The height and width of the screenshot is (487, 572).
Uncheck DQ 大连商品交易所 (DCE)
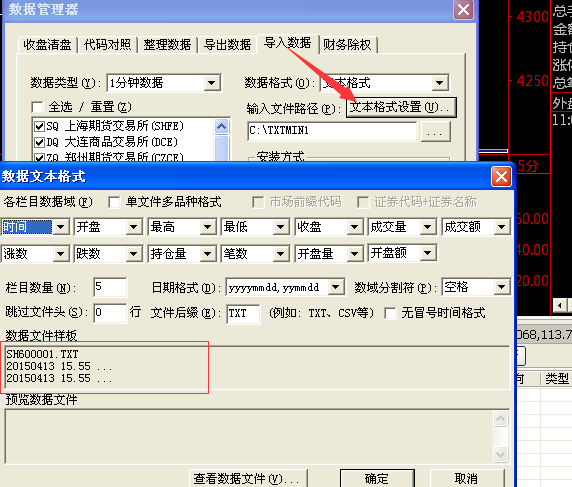39,142
